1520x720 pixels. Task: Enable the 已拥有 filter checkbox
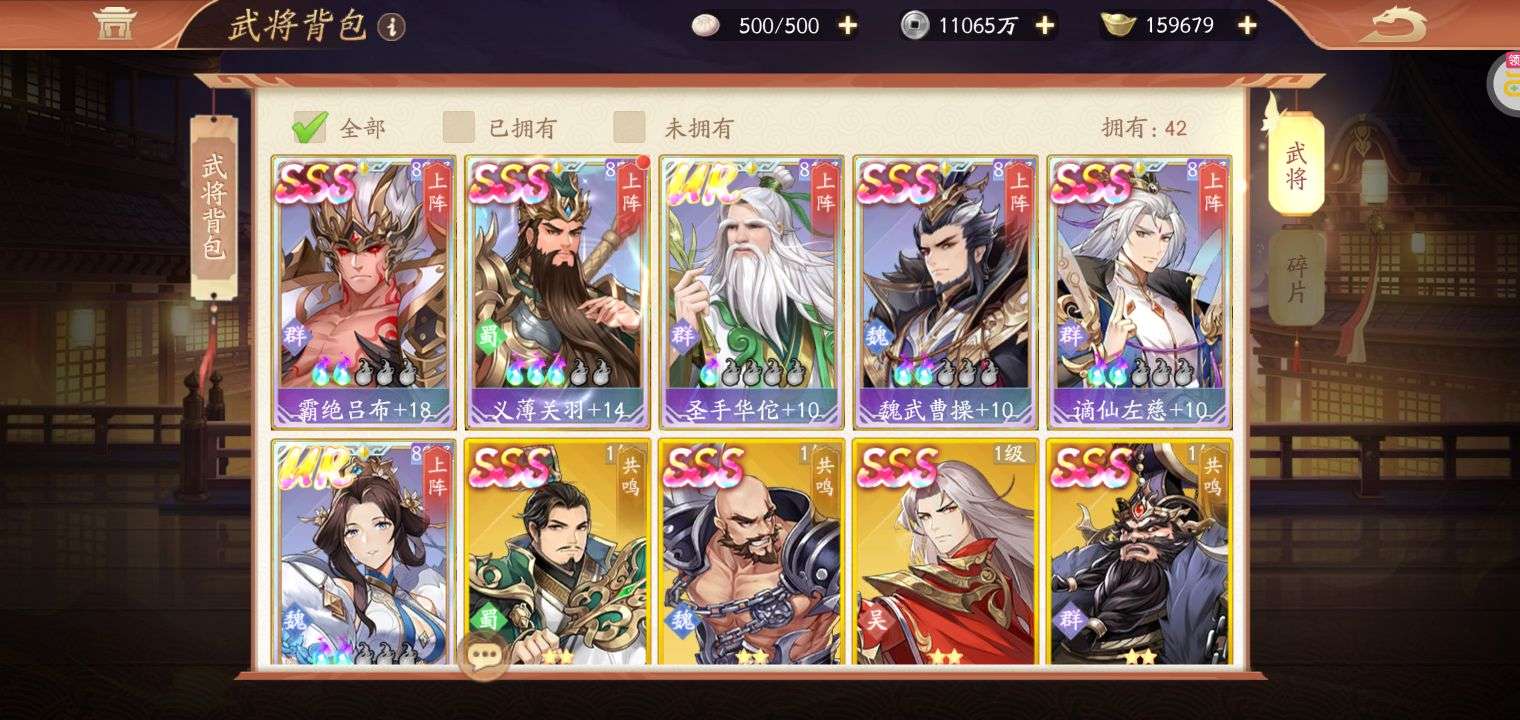459,127
